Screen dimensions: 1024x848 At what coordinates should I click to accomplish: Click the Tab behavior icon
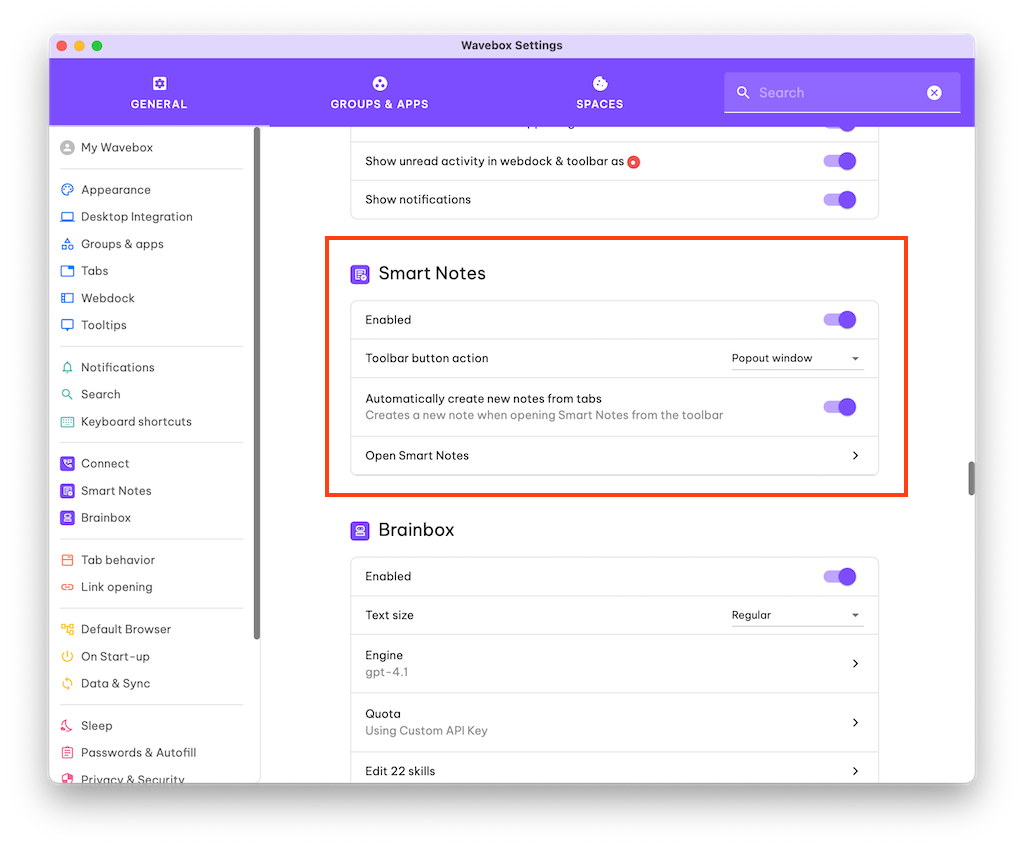pos(67,561)
